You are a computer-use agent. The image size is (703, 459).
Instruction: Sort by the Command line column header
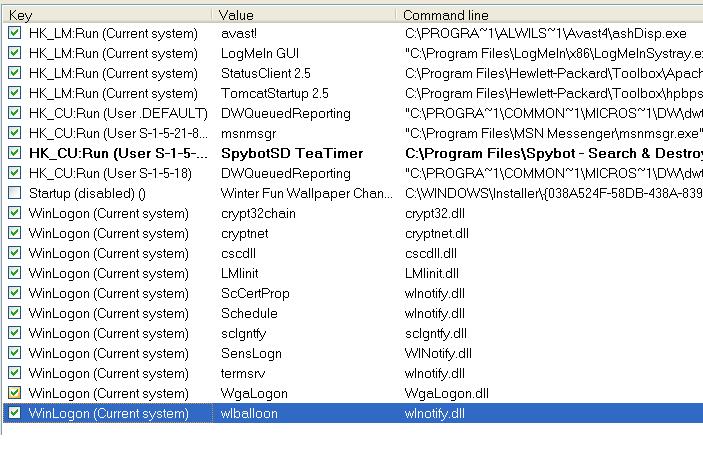tap(550, 15)
